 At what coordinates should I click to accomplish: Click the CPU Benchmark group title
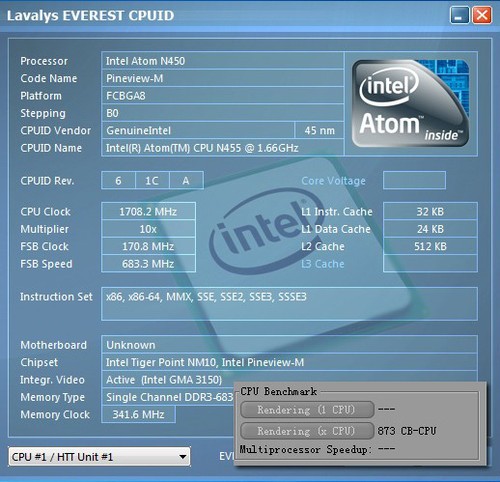[x=279, y=391]
